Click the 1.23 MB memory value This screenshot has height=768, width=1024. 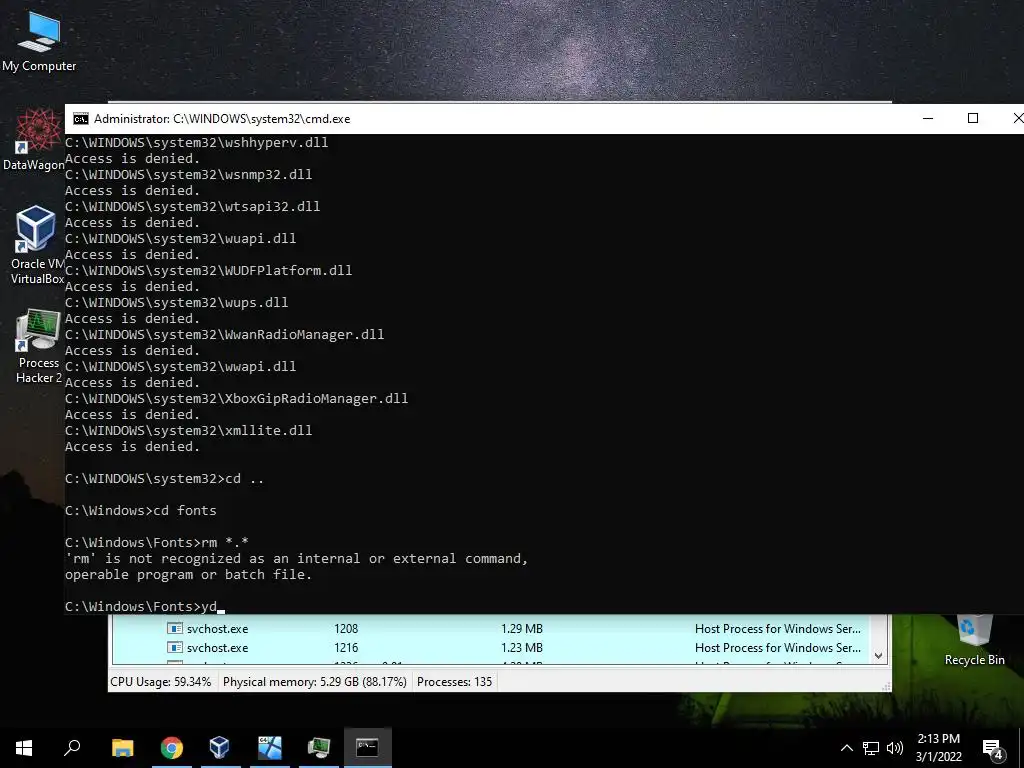pos(522,647)
